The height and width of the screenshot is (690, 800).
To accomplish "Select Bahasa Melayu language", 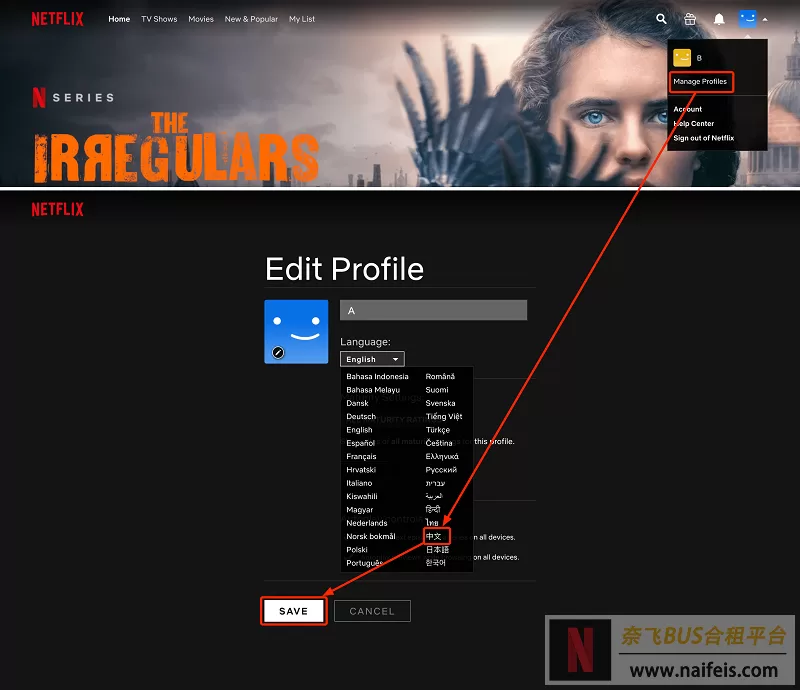I will (x=373, y=390).
